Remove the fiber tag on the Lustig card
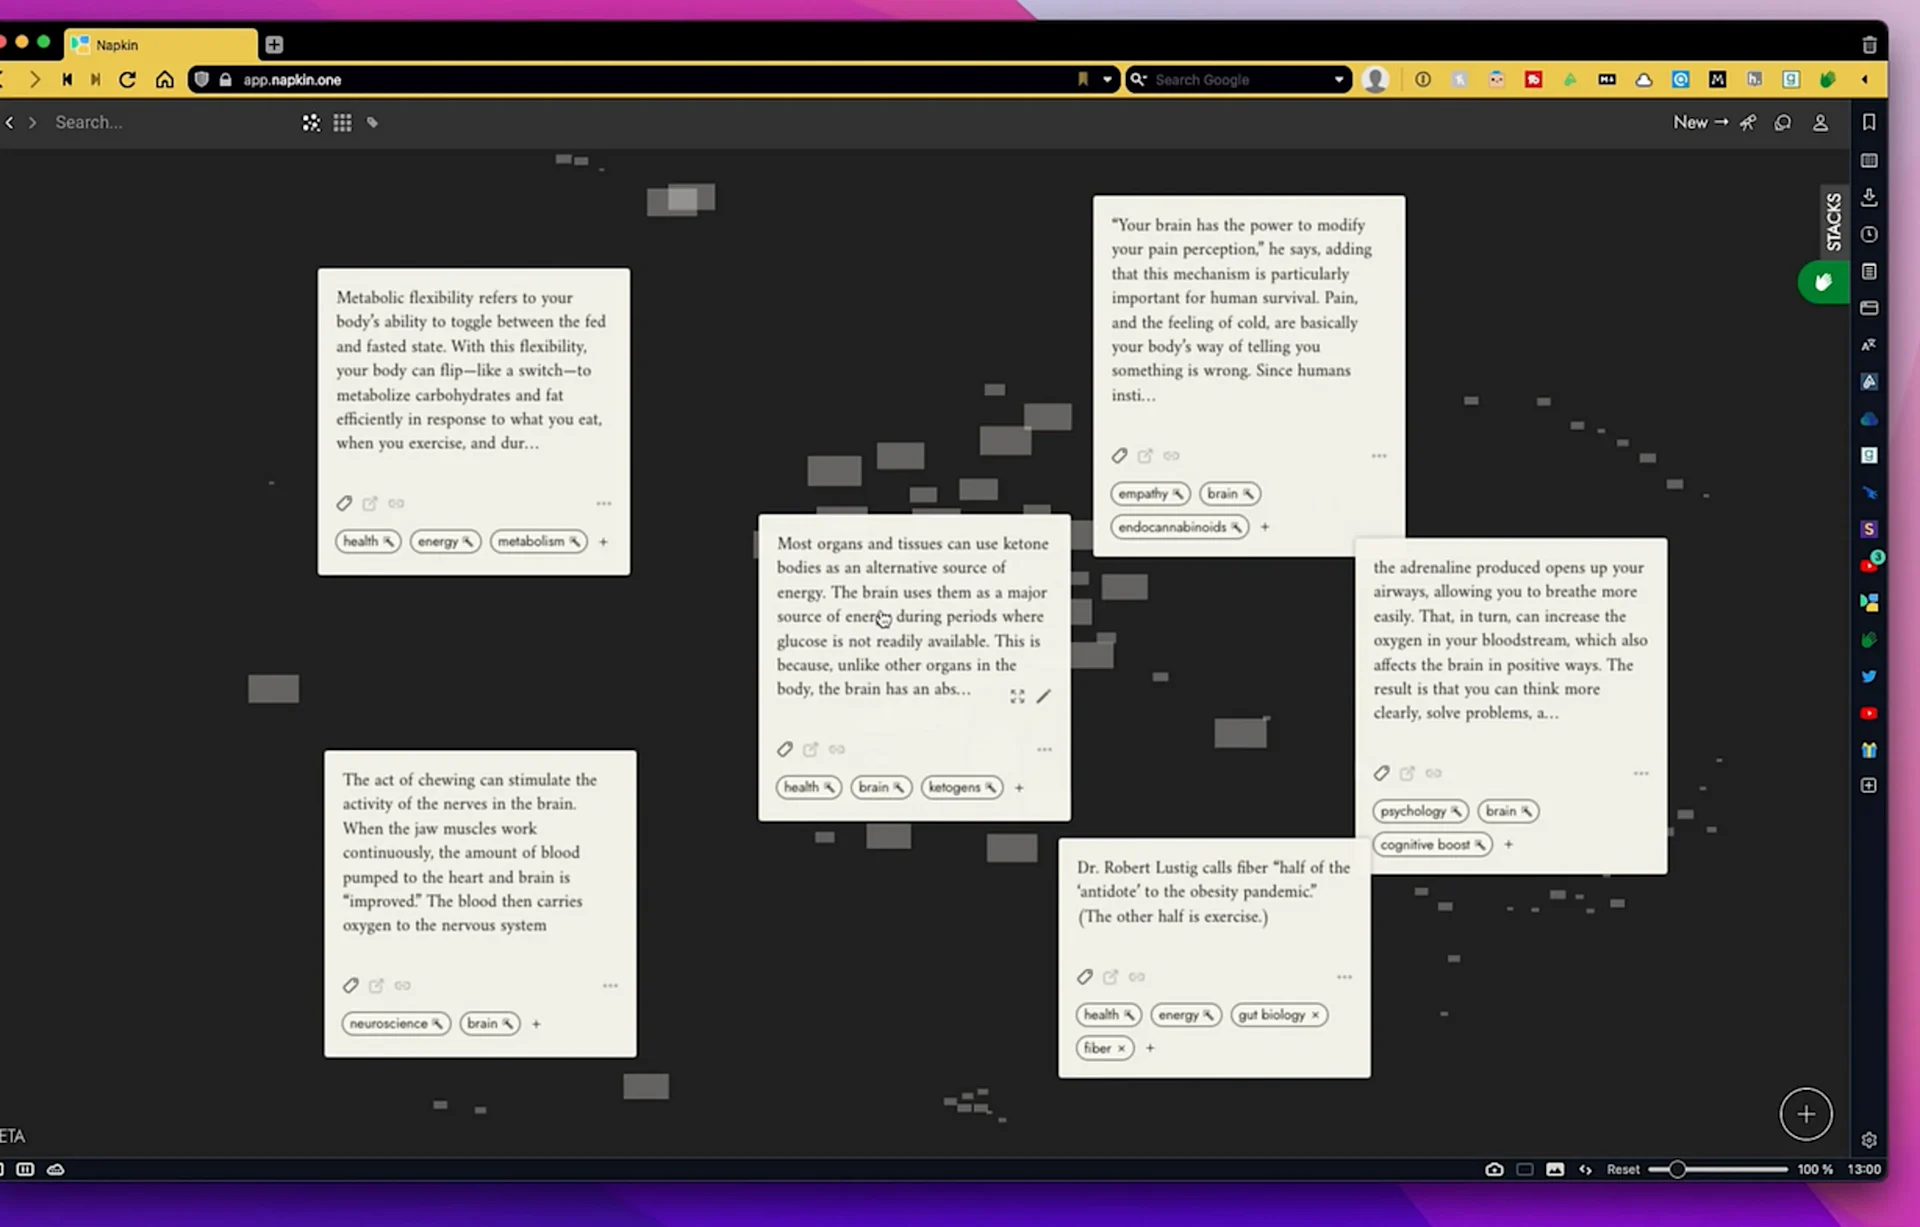The height and width of the screenshot is (1227, 1920). [x=1122, y=1048]
